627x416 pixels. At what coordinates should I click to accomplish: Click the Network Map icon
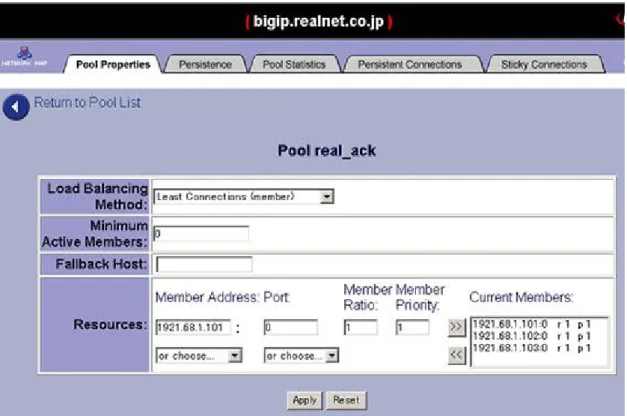[x=24, y=56]
